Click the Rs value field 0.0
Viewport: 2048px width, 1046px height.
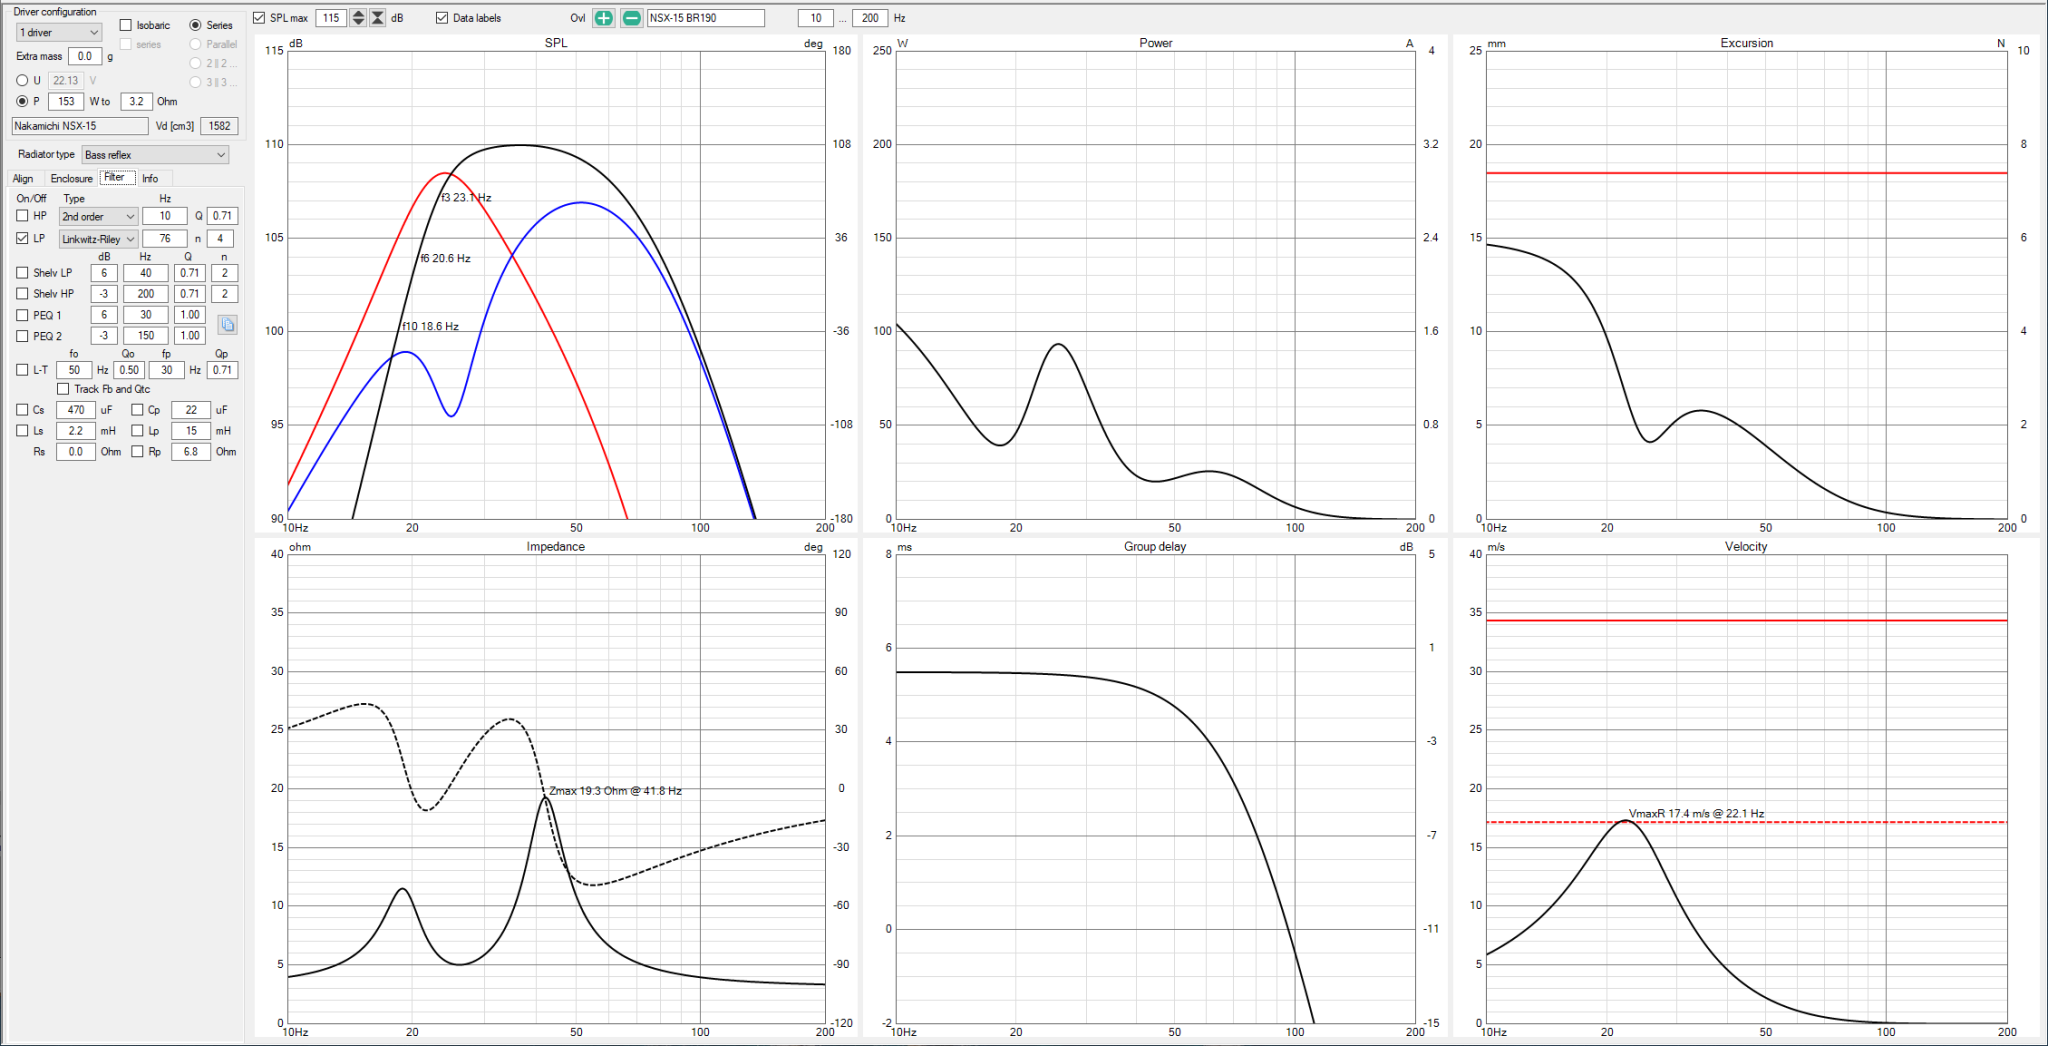[76, 452]
